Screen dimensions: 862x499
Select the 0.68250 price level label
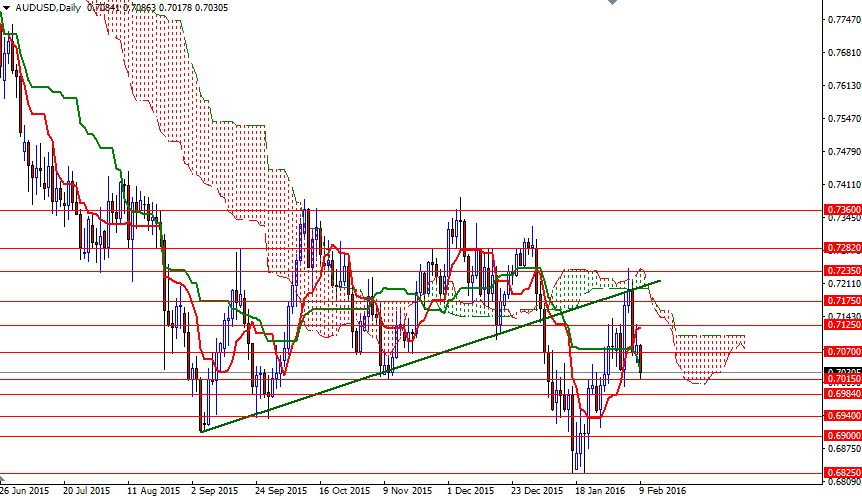[843, 473]
